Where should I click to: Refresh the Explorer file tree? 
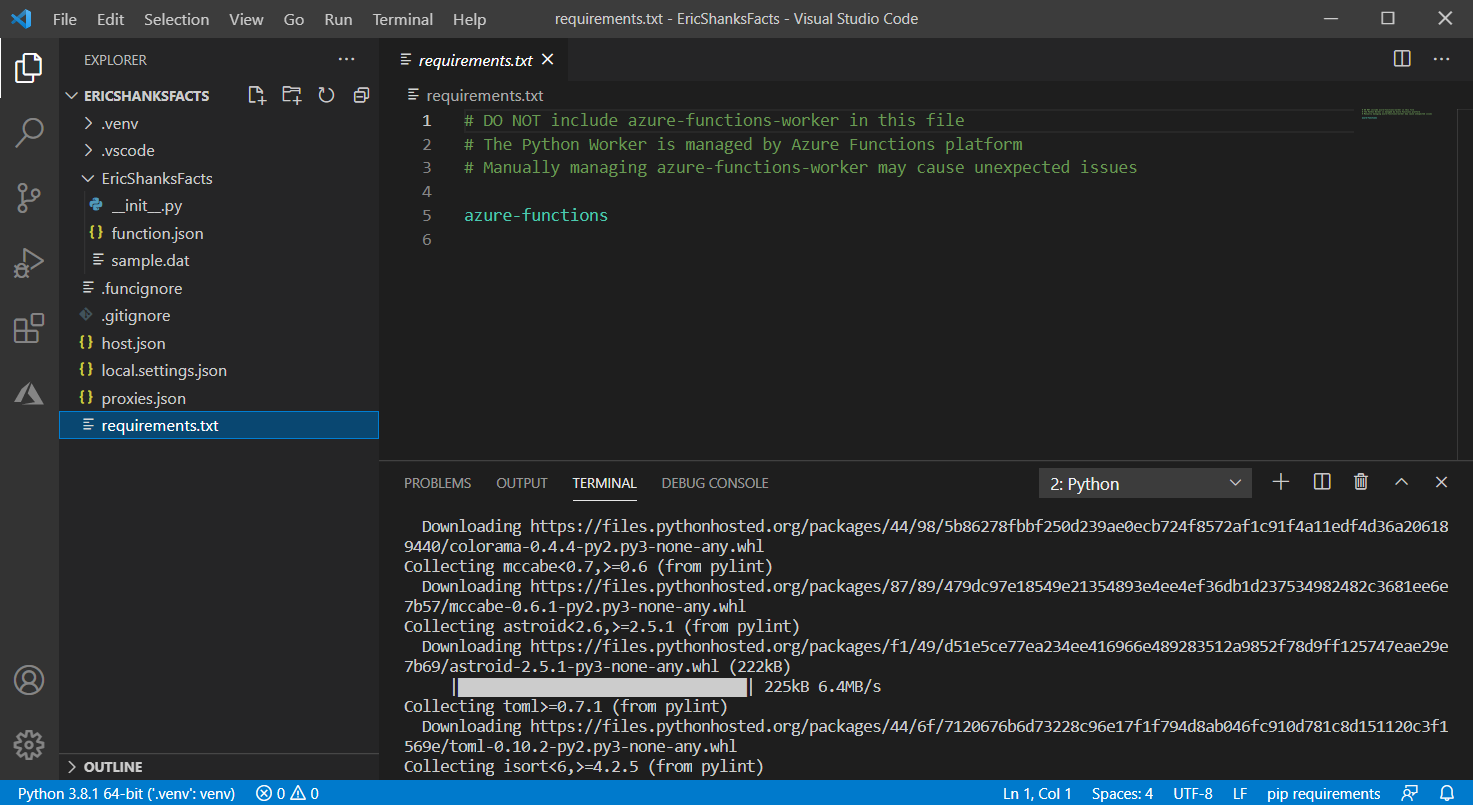point(326,96)
